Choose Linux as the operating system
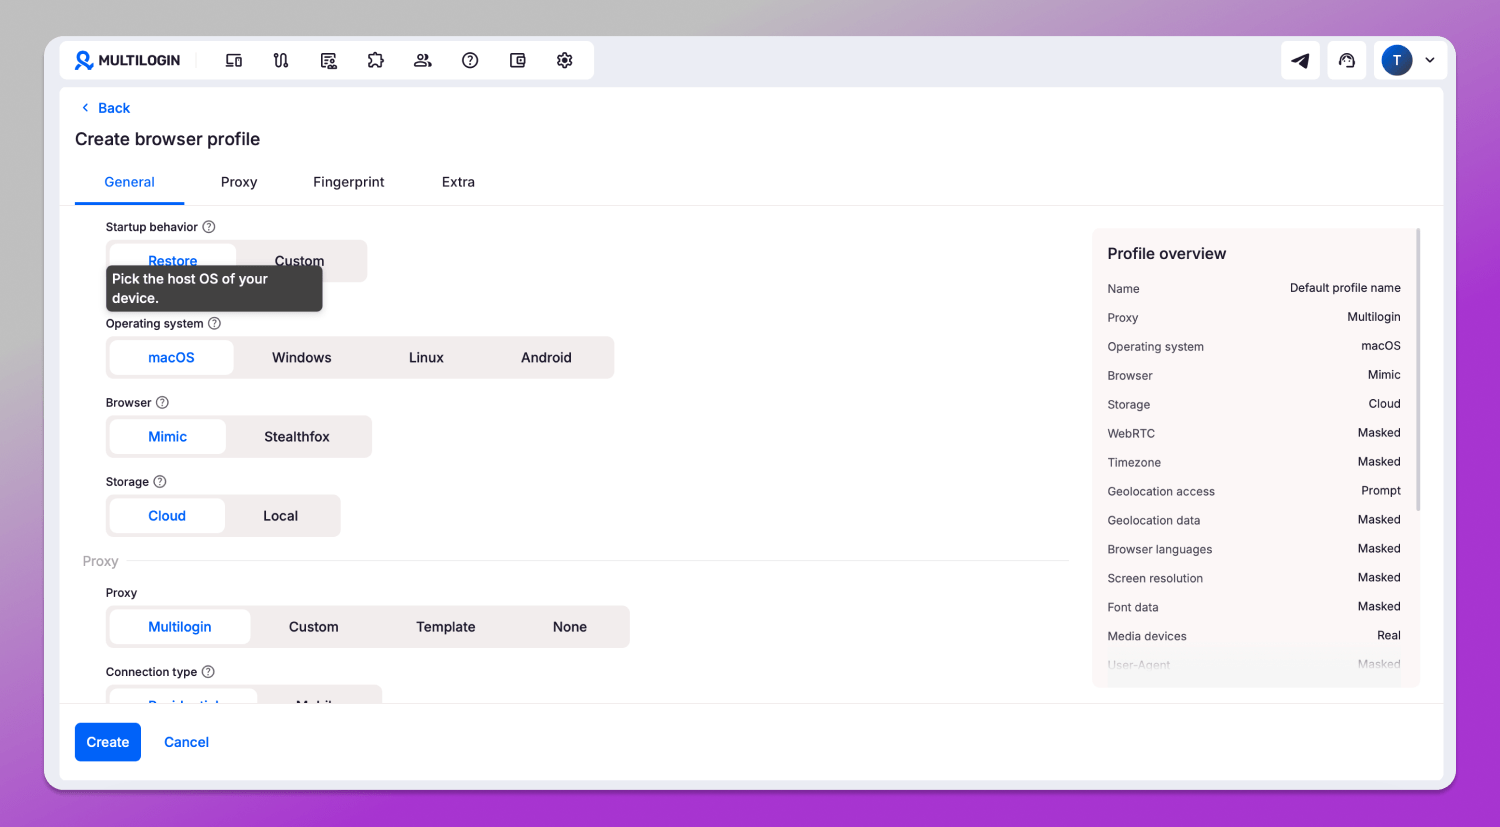This screenshot has width=1500, height=827. (x=426, y=357)
